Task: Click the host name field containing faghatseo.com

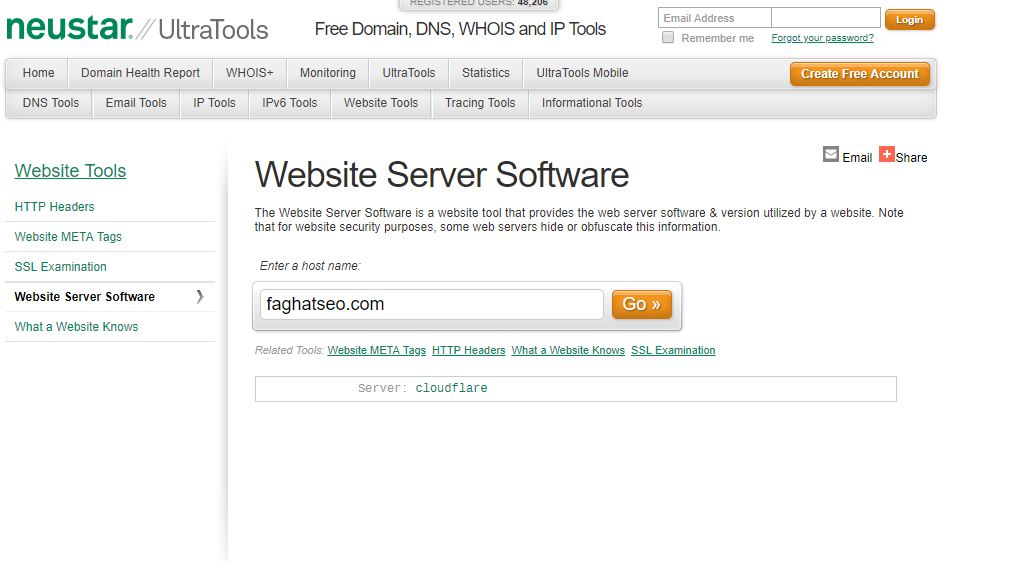Action: coord(432,304)
